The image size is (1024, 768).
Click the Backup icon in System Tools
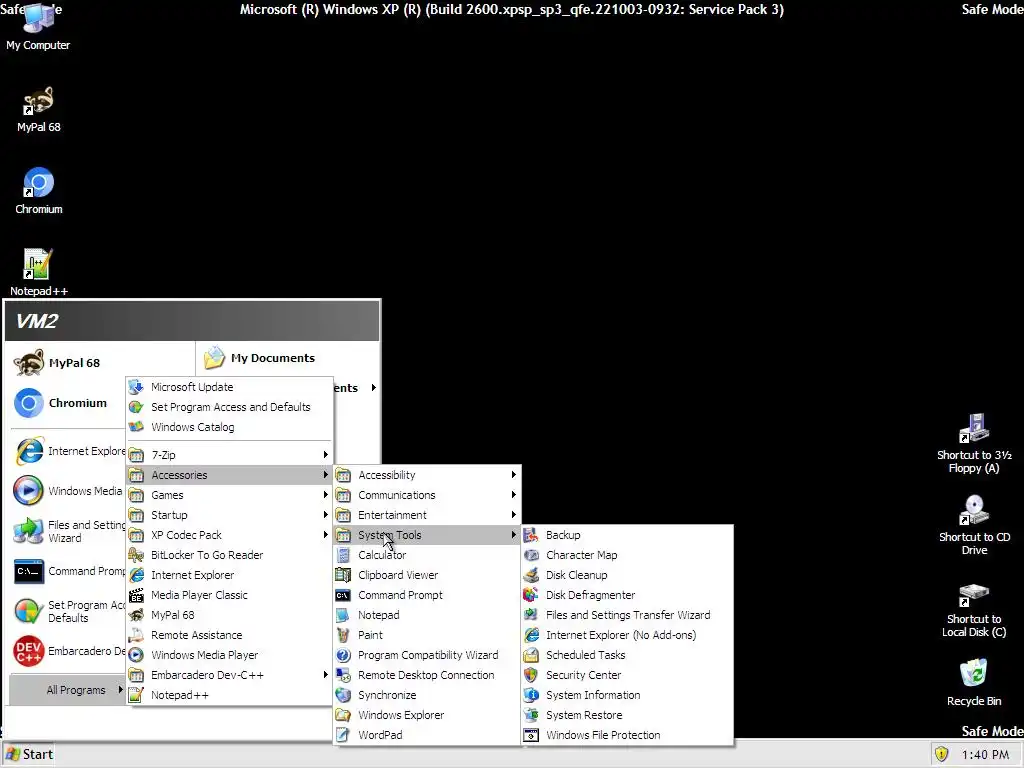[x=531, y=535]
